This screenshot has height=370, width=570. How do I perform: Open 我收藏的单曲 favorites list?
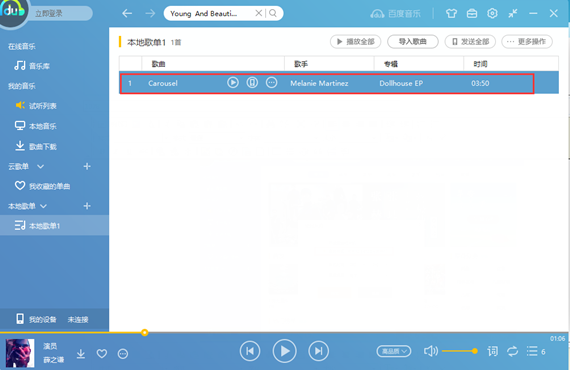click(42, 186)
